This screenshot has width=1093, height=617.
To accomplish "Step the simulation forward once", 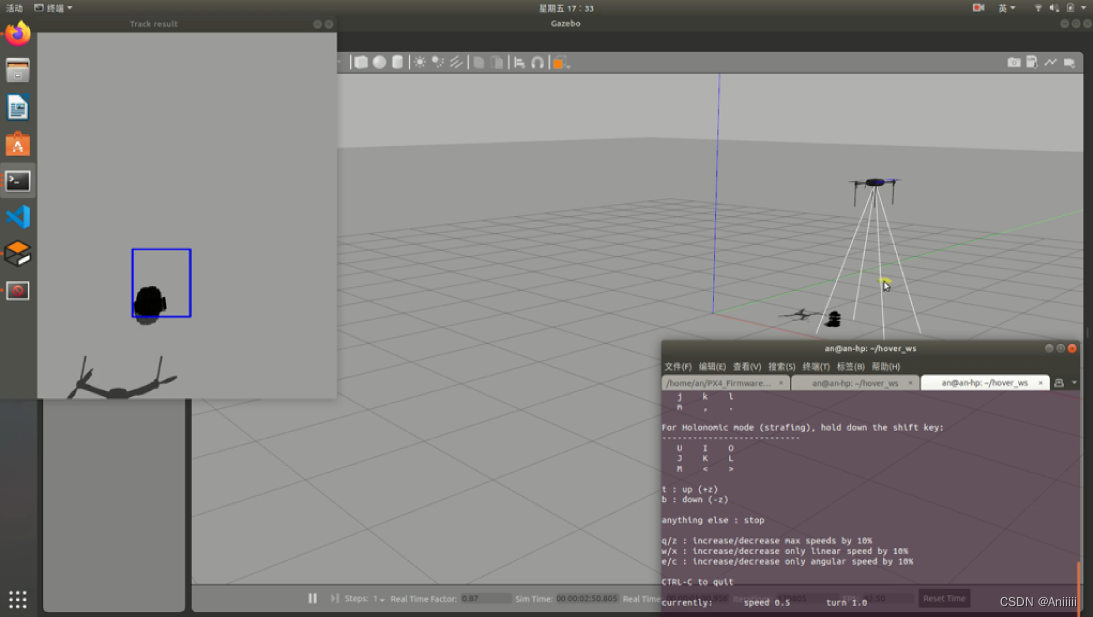I will [335, 598].
